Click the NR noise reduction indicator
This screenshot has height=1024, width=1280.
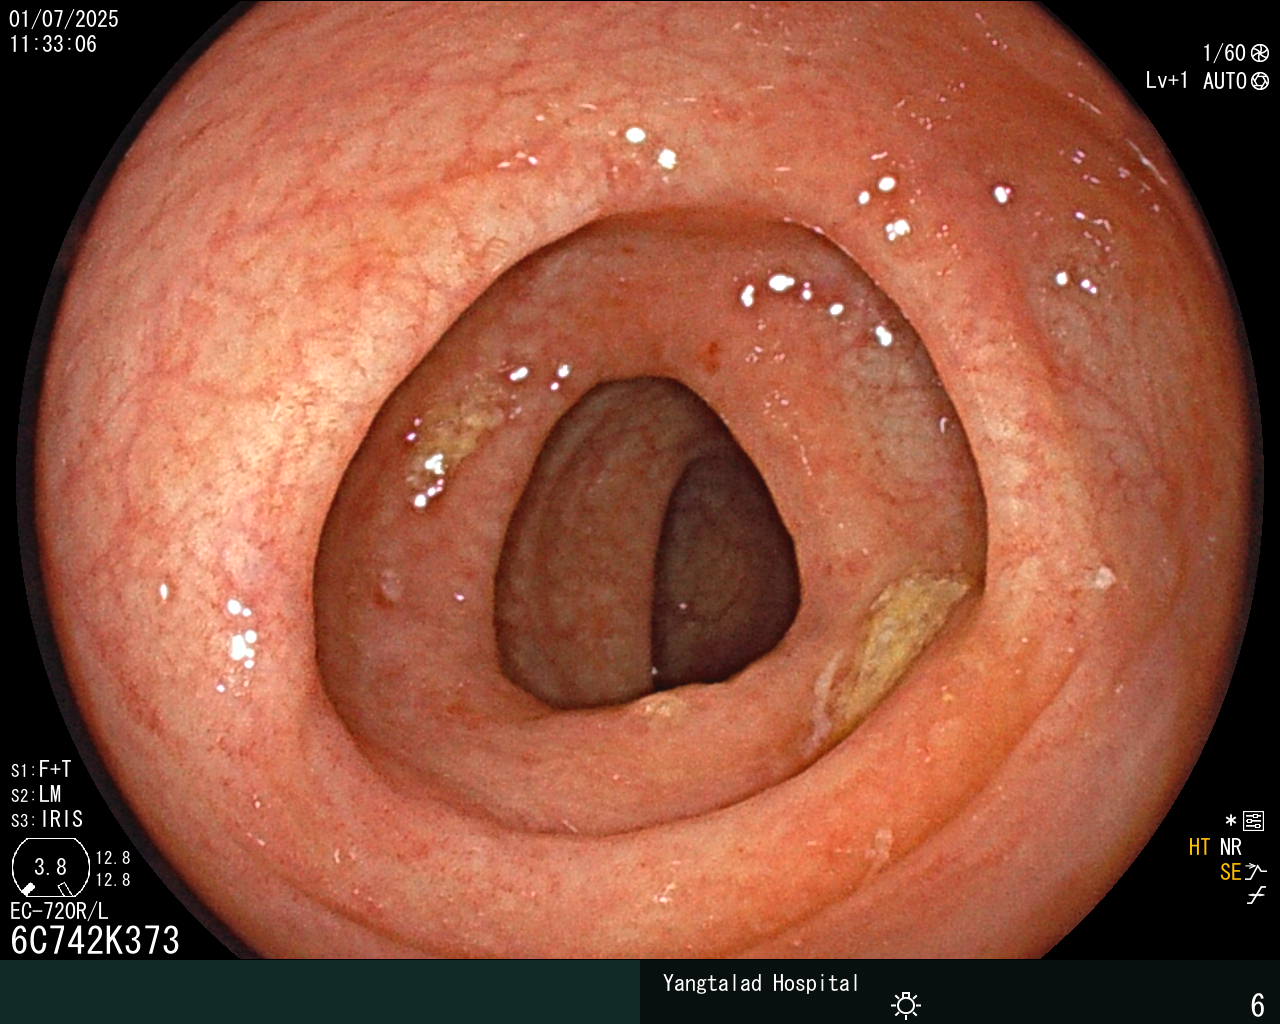click(x=1231, y=848)
